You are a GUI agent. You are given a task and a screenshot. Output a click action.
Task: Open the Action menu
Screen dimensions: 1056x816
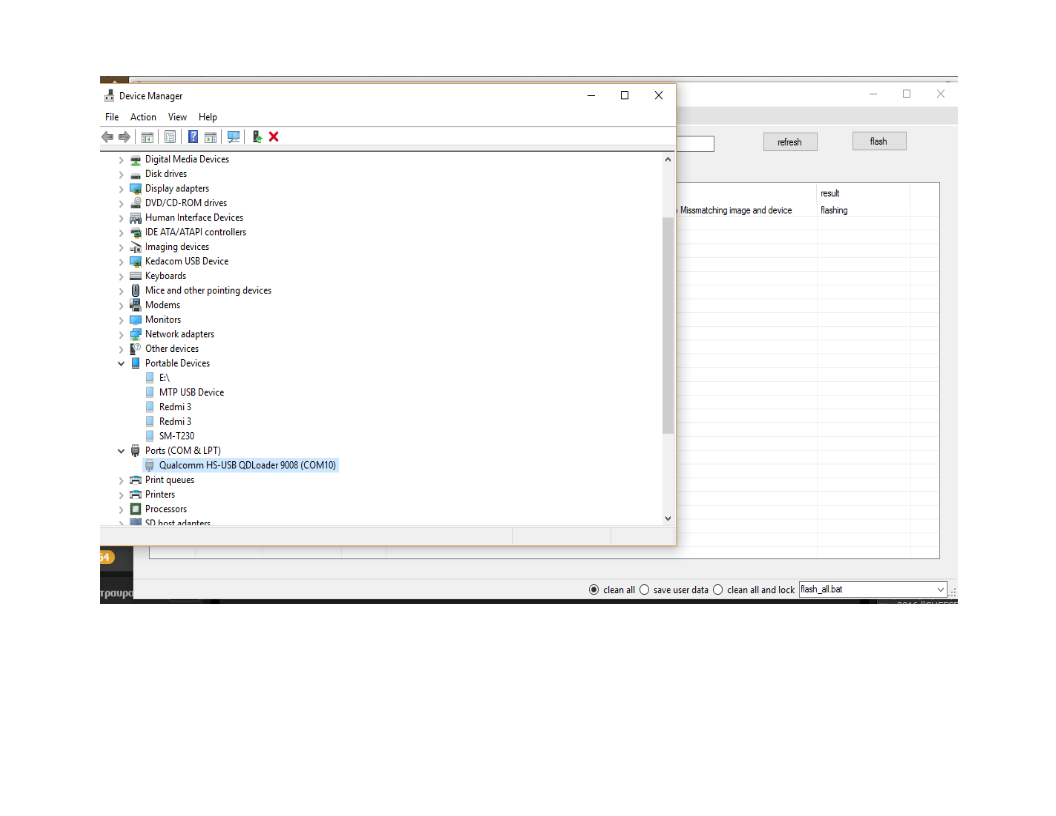(x=143, y=117)
